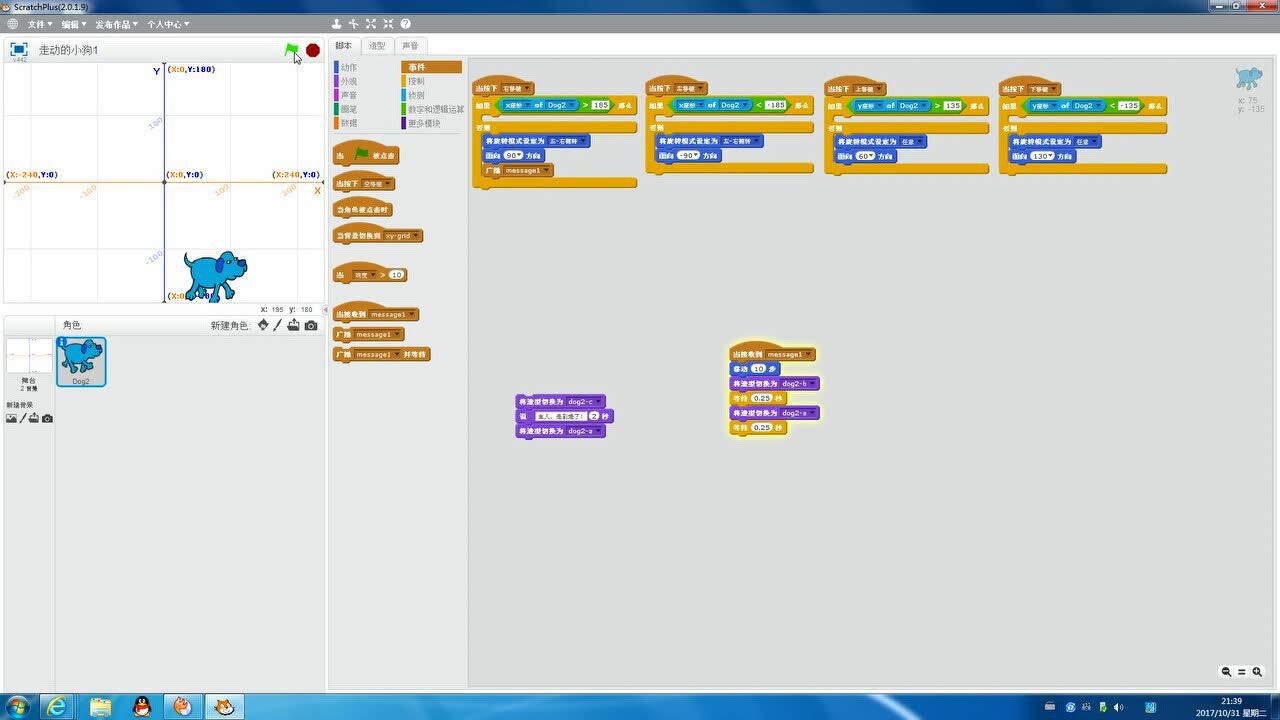Expand the 个人中心 dropdown menu
Viewport: 1280px width, 720px height.
pos(168,24)
